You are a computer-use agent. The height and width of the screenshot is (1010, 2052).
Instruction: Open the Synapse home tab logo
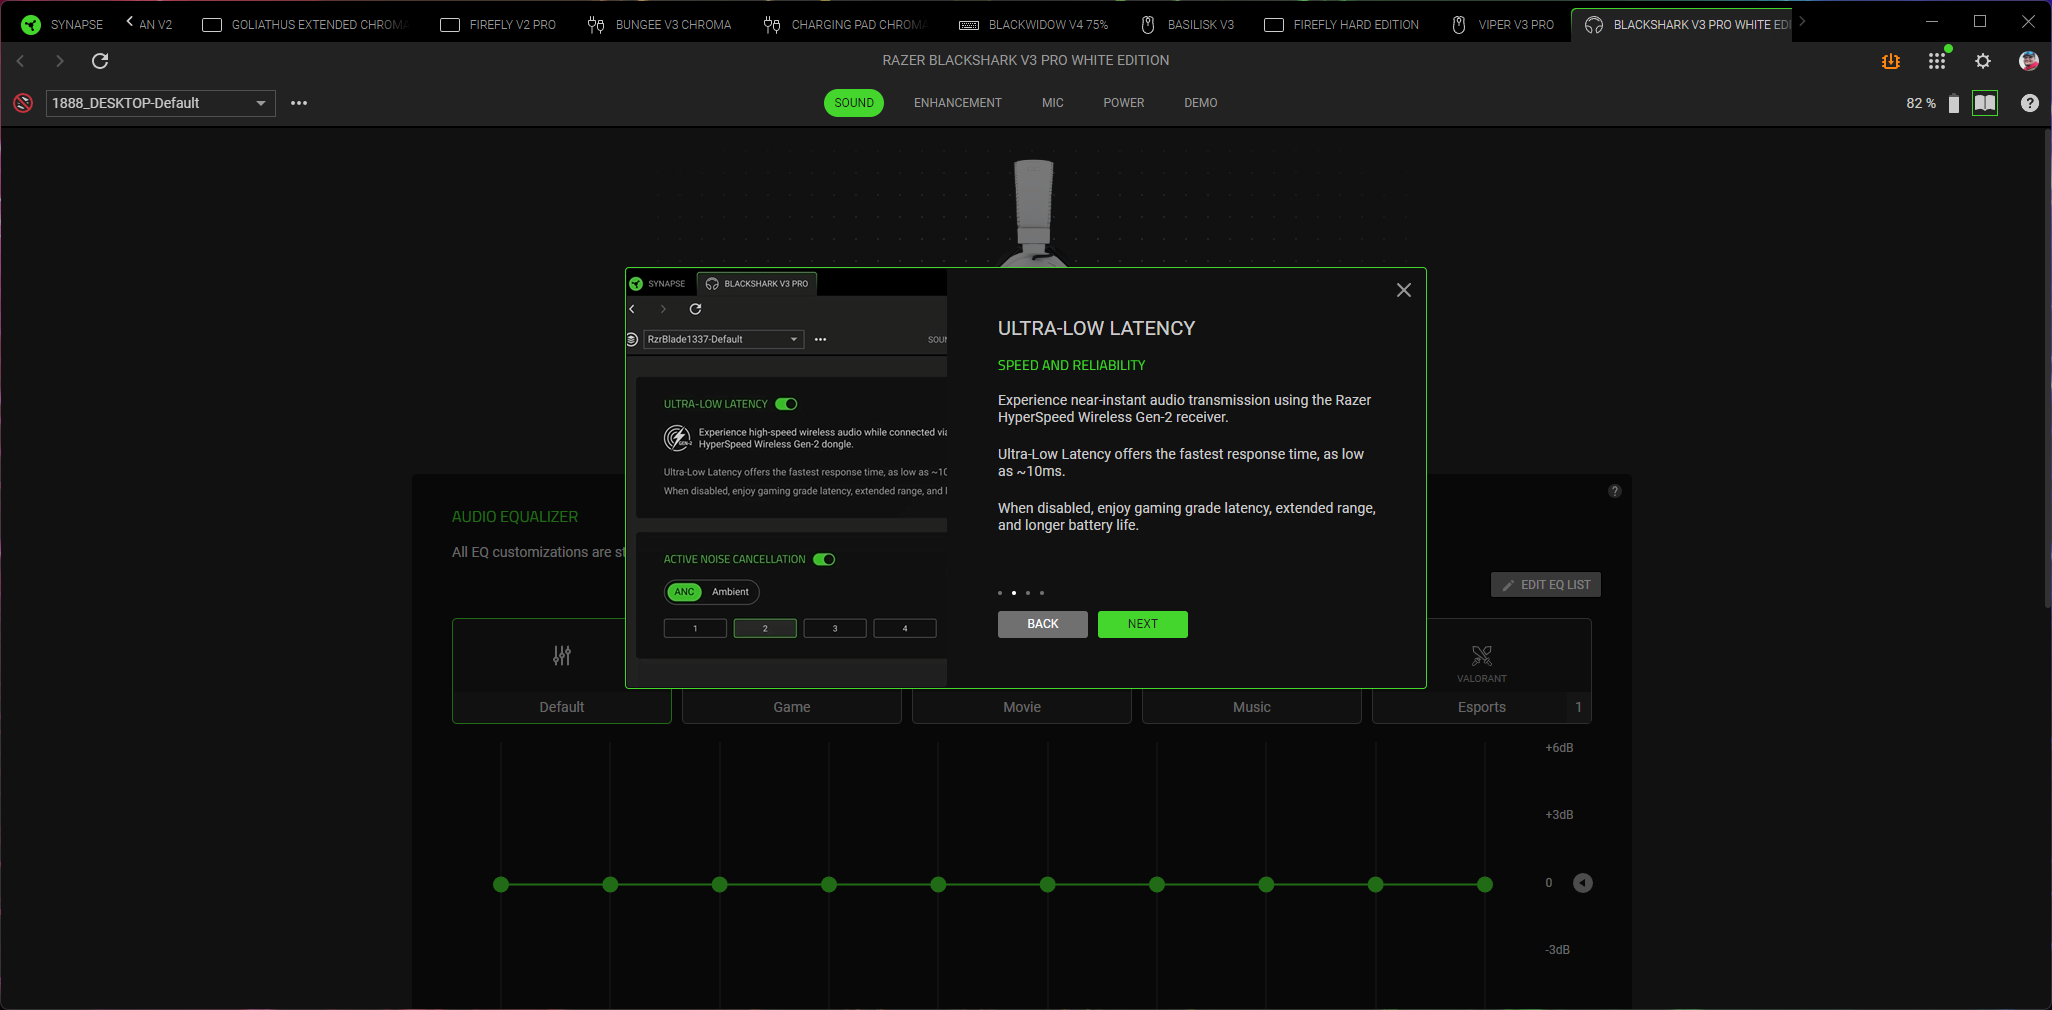[31, 24]
